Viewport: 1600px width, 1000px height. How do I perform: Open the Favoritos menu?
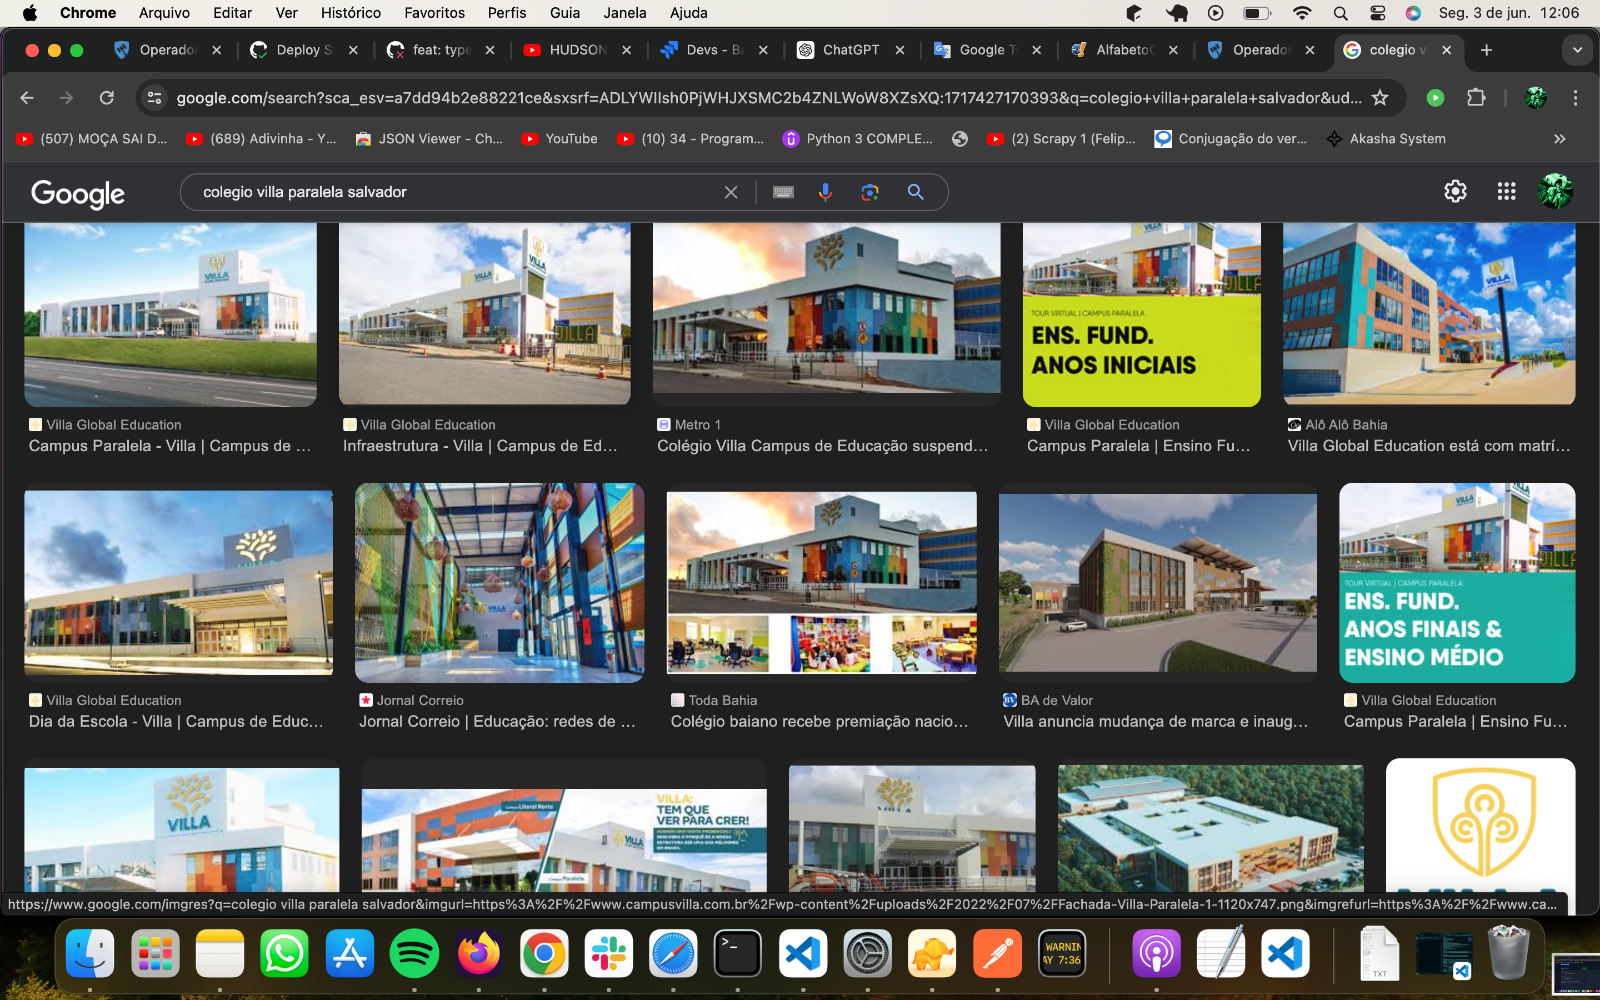[x=435, y=13]
